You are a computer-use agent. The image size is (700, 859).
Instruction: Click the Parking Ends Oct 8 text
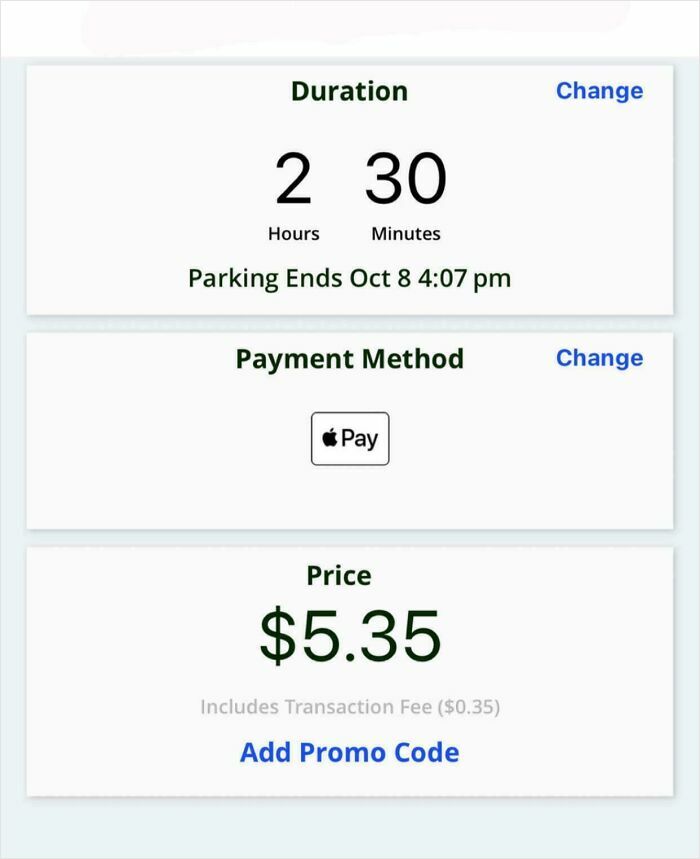click(349, 278)
